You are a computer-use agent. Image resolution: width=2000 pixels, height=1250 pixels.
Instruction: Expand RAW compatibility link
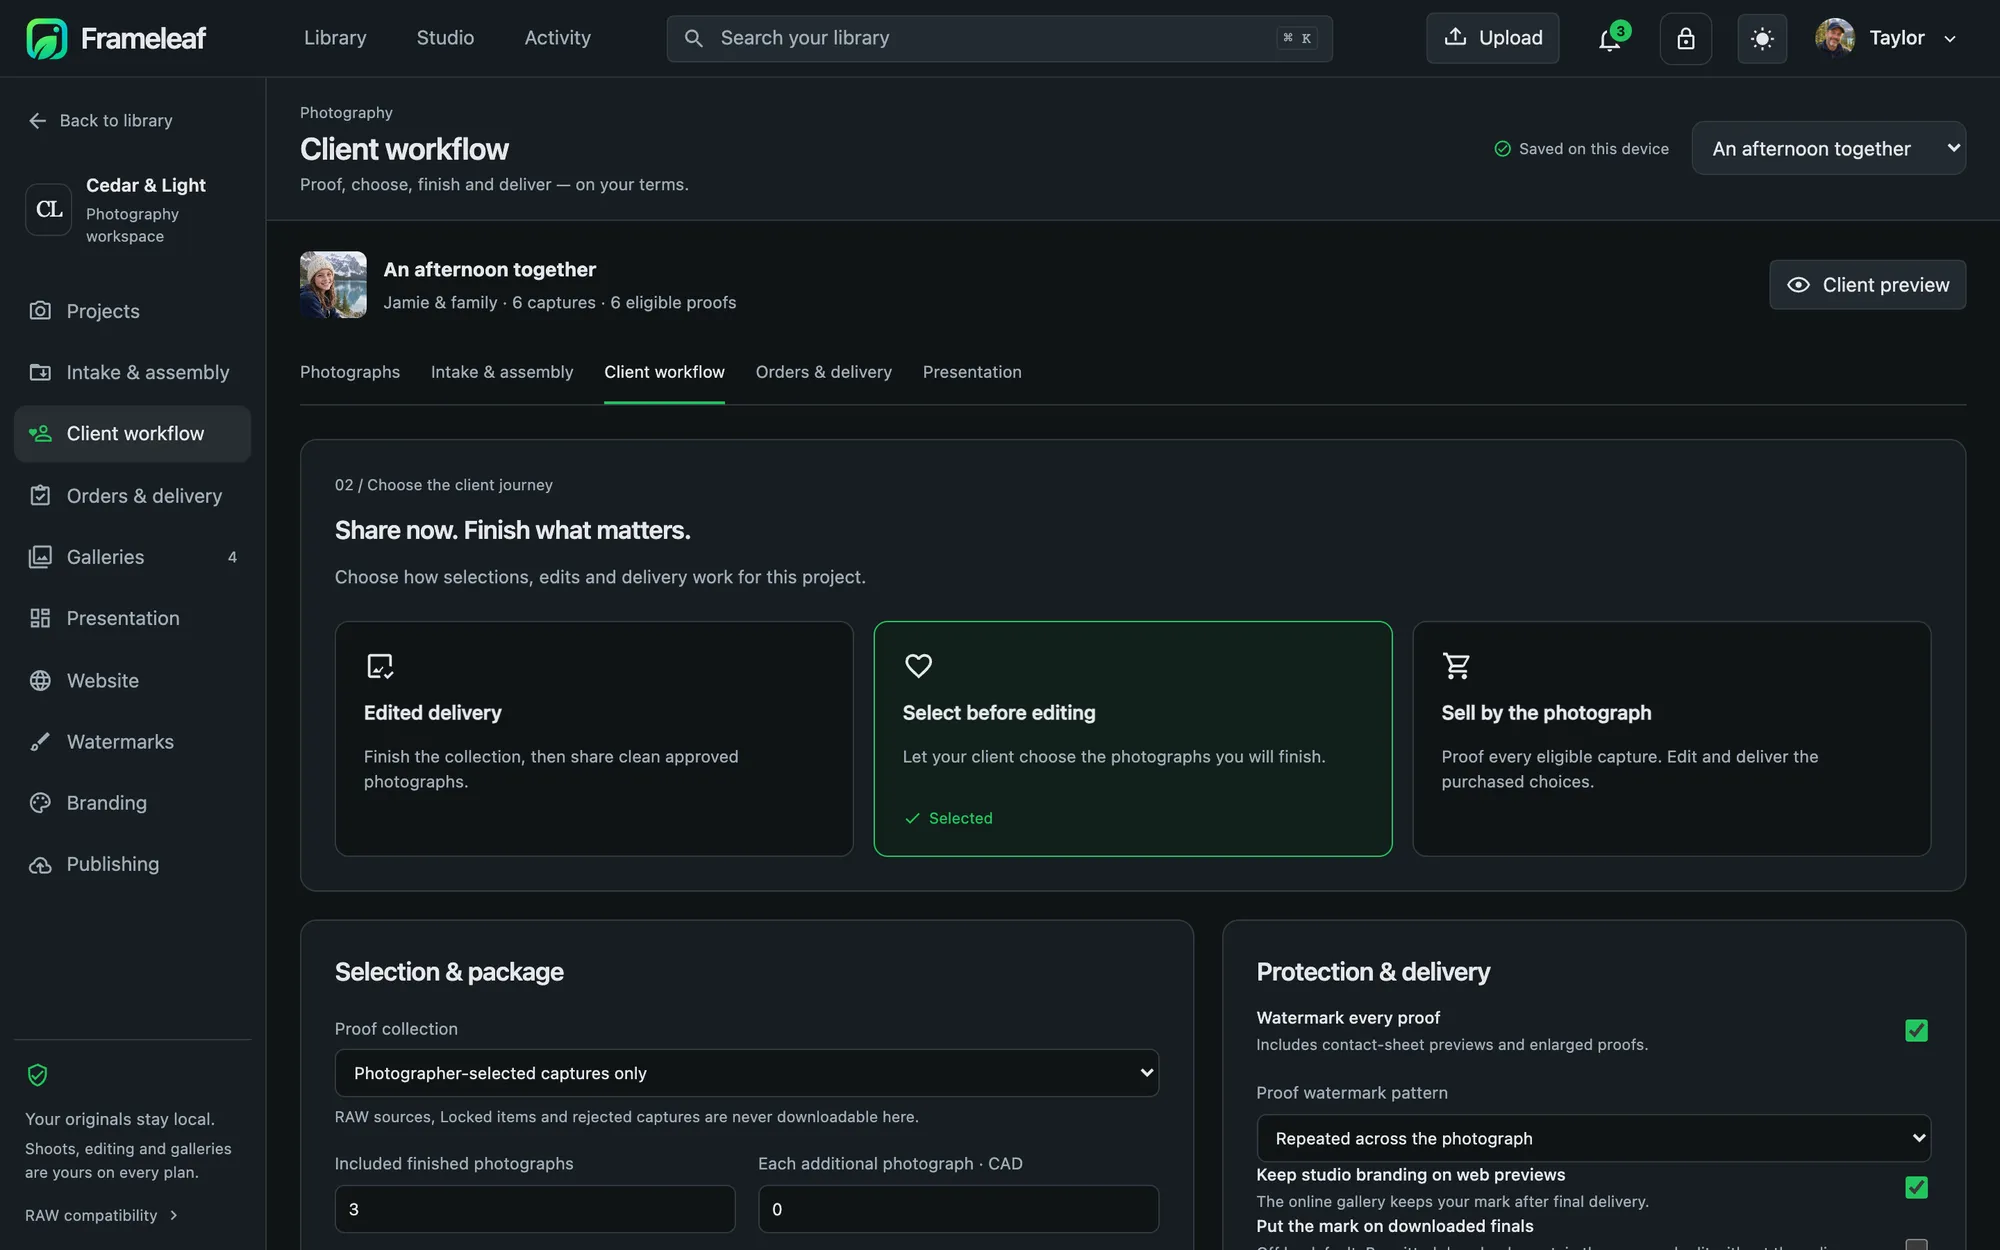coord(101,1215)
